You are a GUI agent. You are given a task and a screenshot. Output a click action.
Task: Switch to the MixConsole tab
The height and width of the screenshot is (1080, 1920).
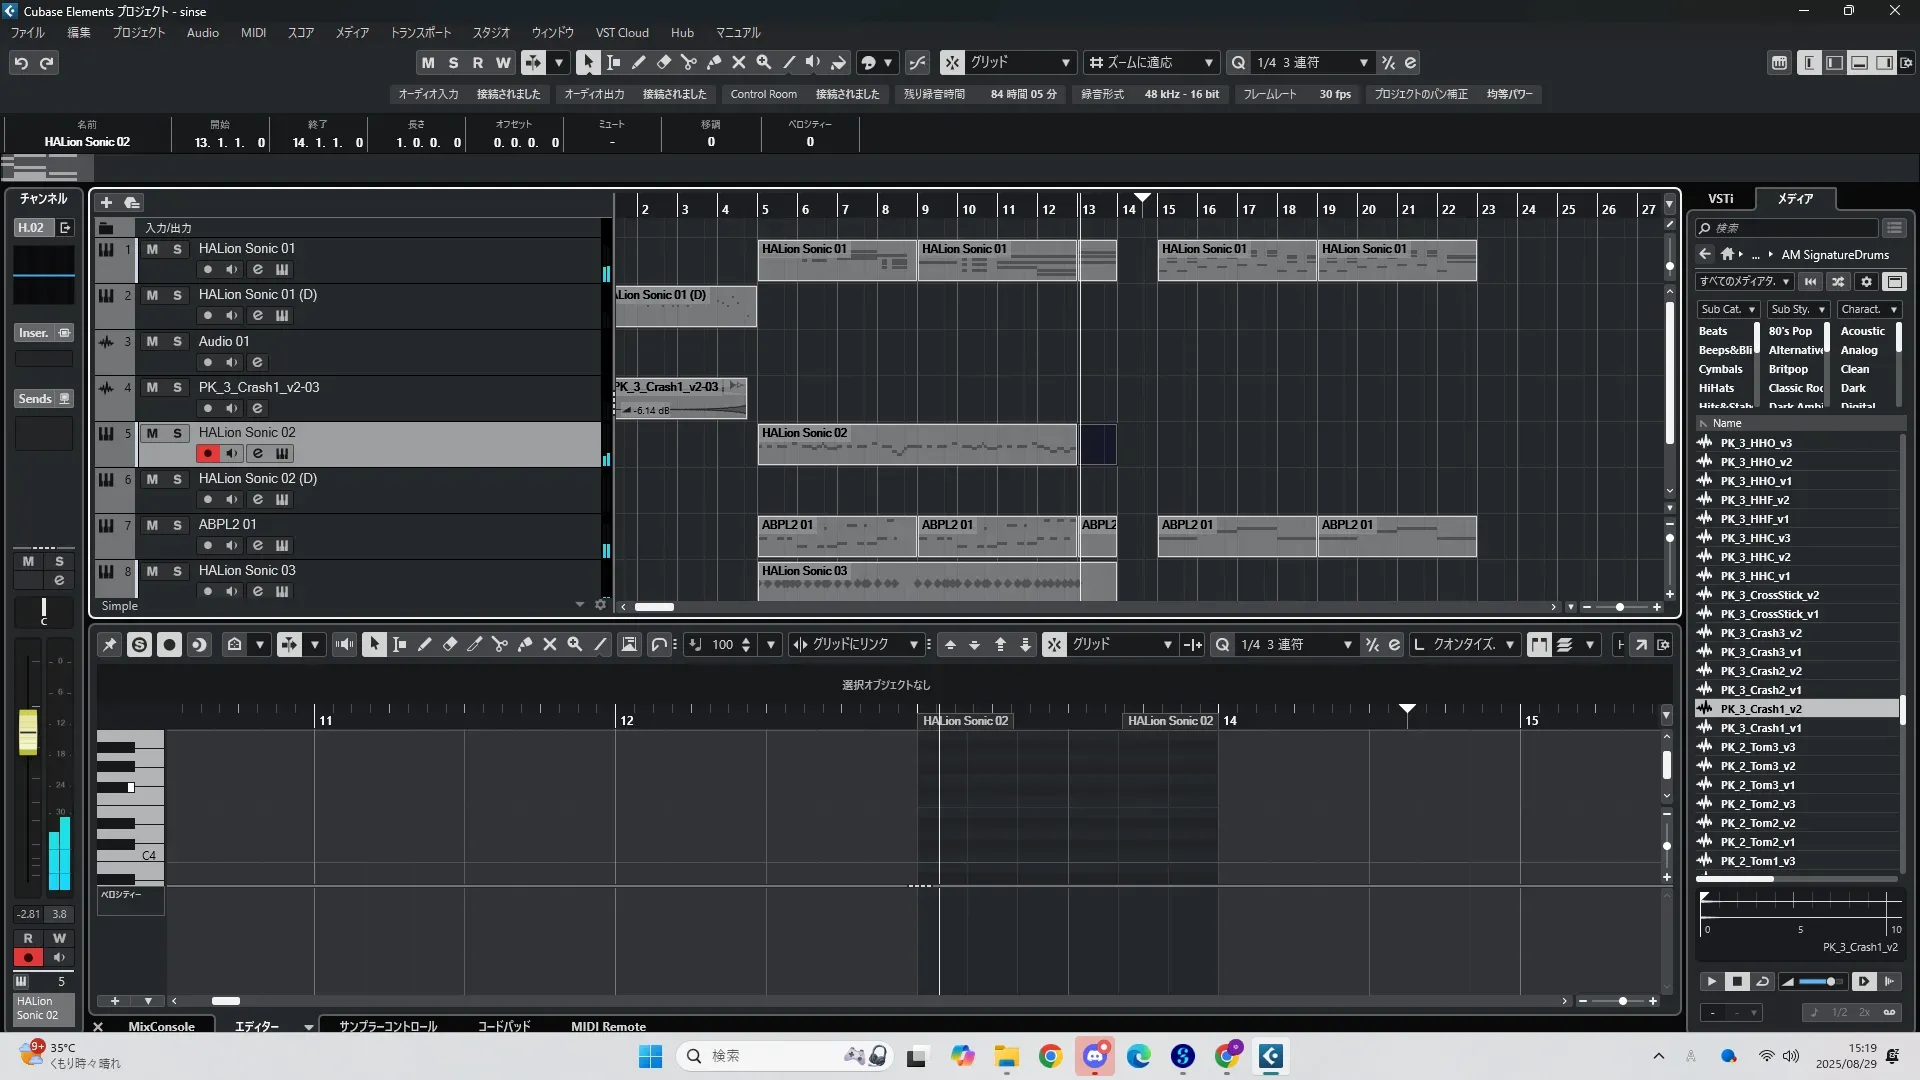coord(161,1027)
